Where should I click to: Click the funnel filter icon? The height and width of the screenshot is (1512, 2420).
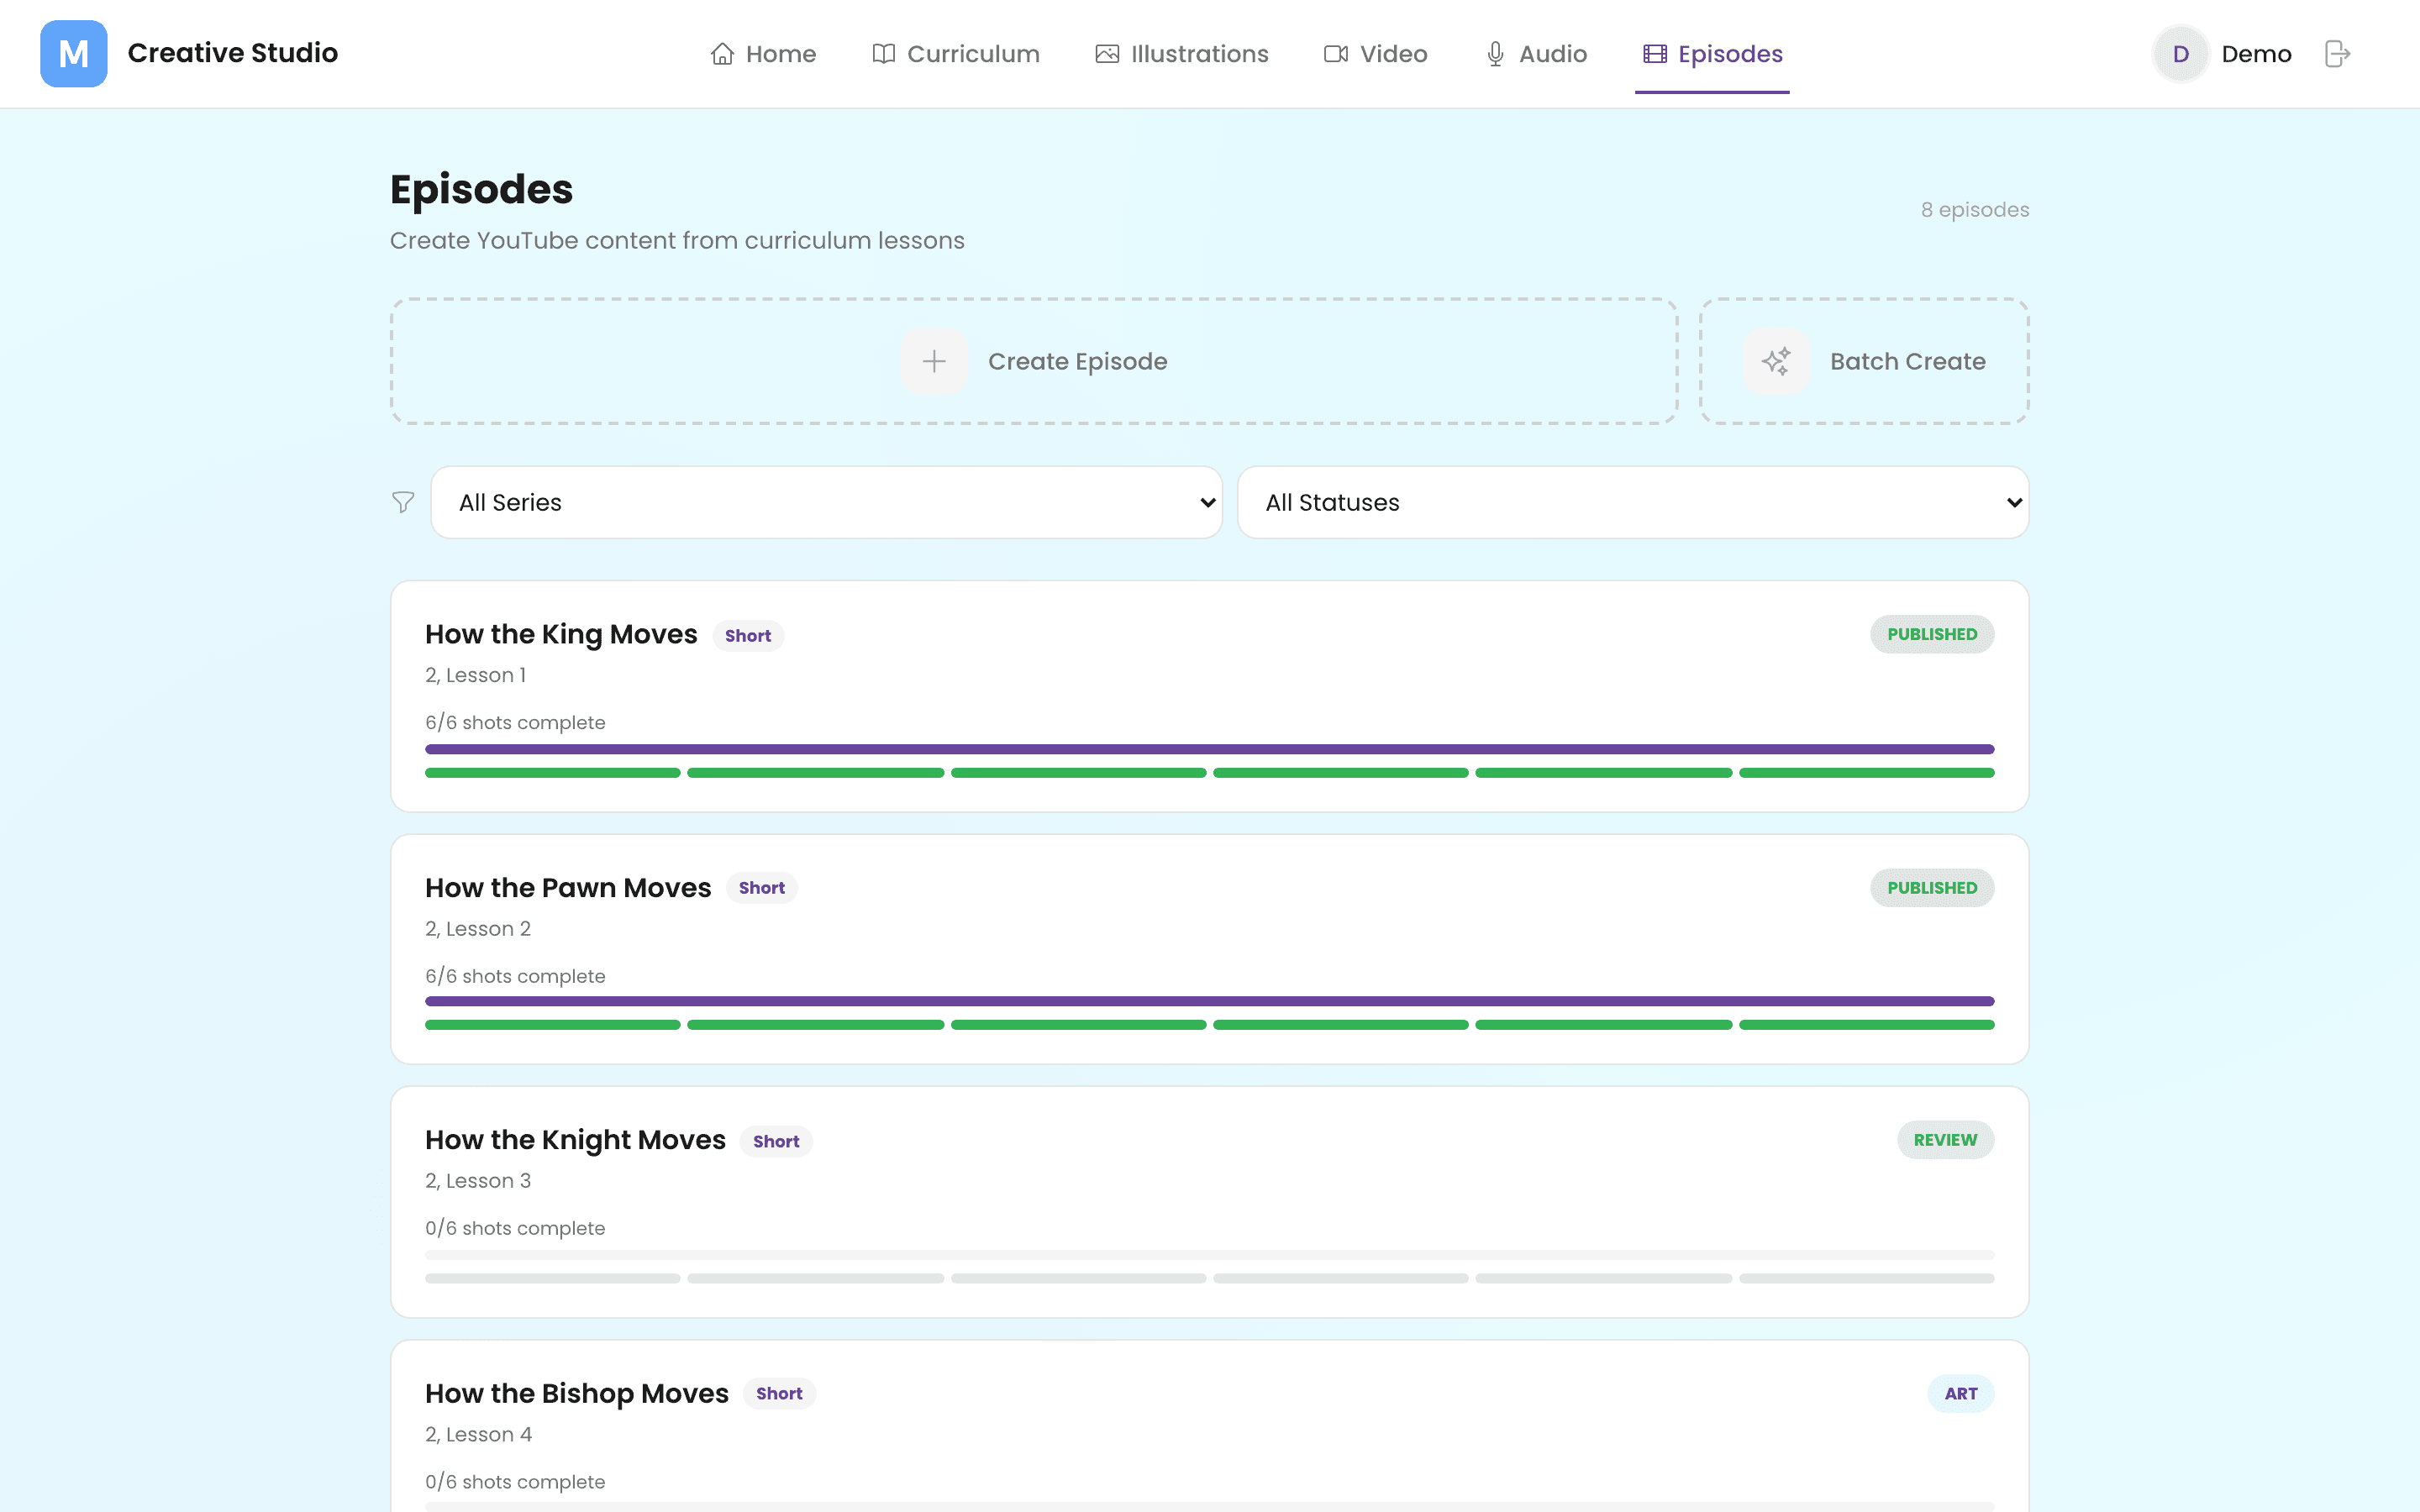(x=403, y=502)
